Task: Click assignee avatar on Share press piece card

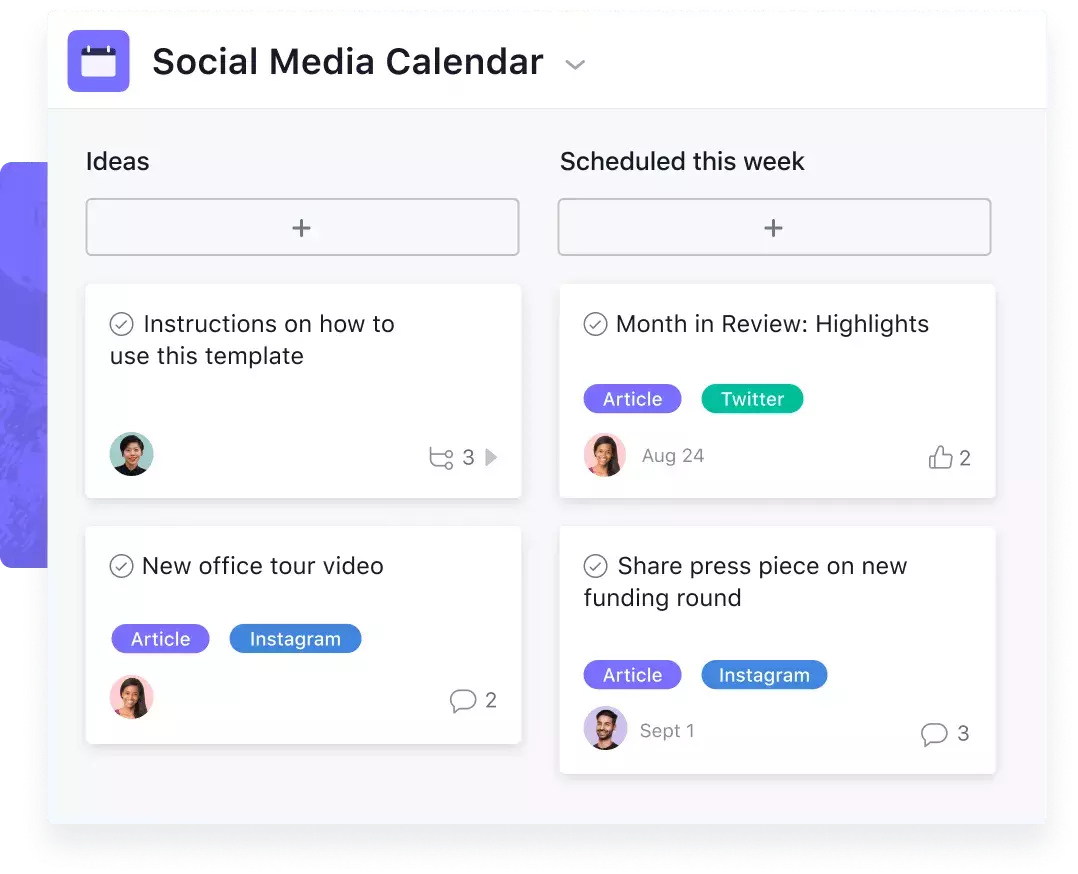Action: coord(605,728)
